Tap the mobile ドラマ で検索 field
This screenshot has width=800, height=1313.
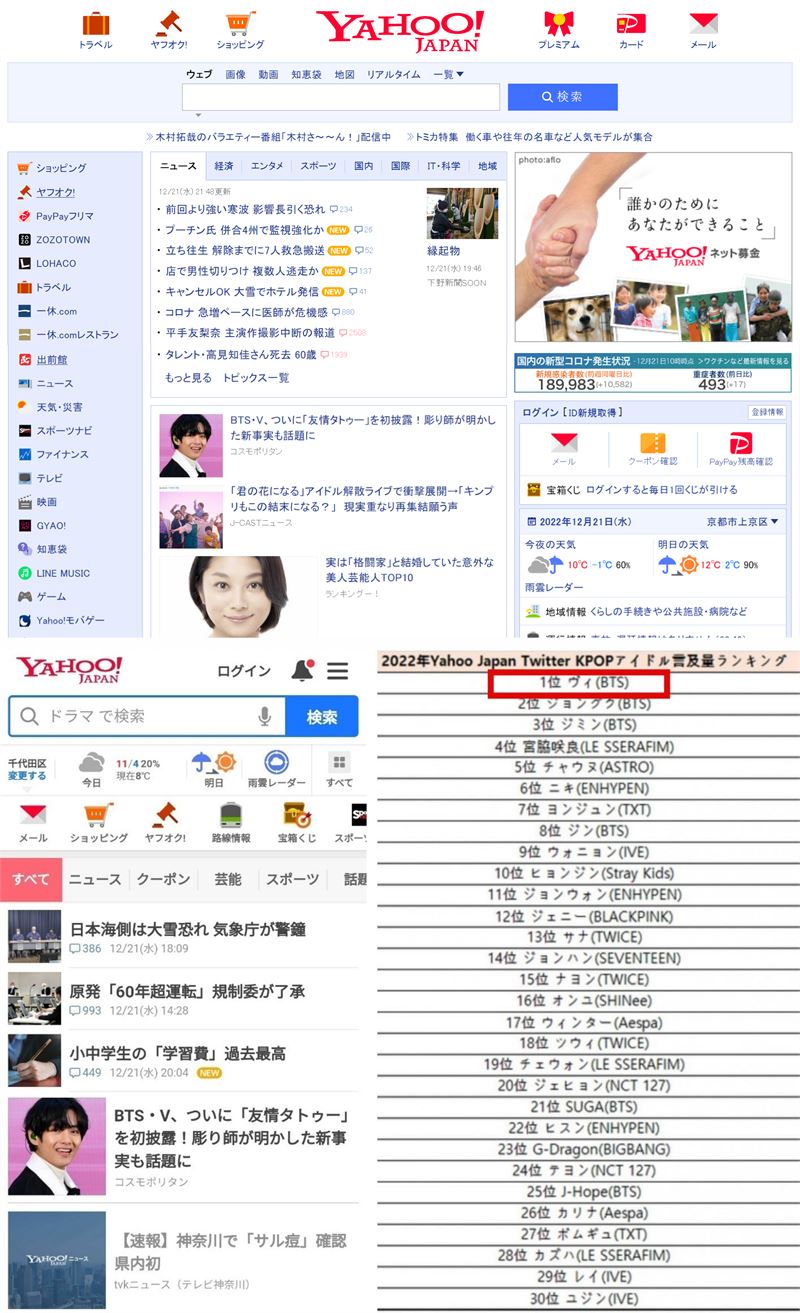coord(145,717)
